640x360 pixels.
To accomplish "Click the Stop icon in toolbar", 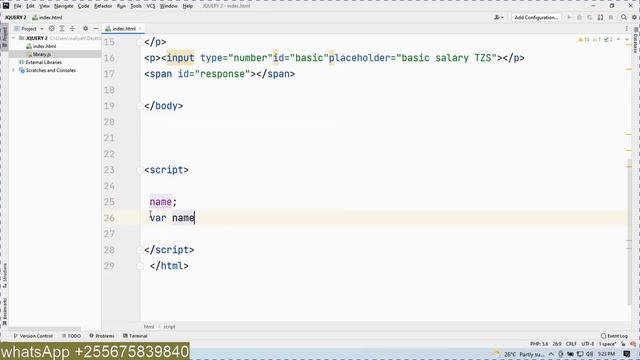I will coord(611,18).
